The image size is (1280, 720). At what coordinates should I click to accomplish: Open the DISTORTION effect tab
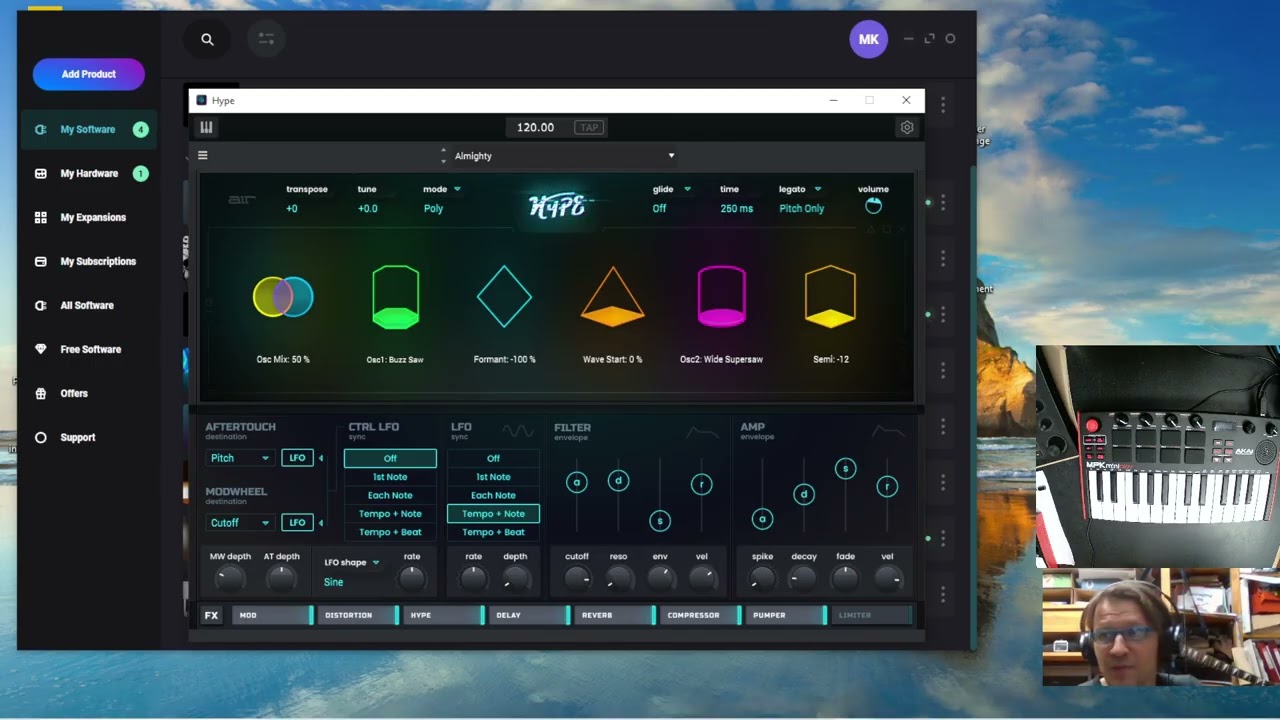tap(358, 615)
